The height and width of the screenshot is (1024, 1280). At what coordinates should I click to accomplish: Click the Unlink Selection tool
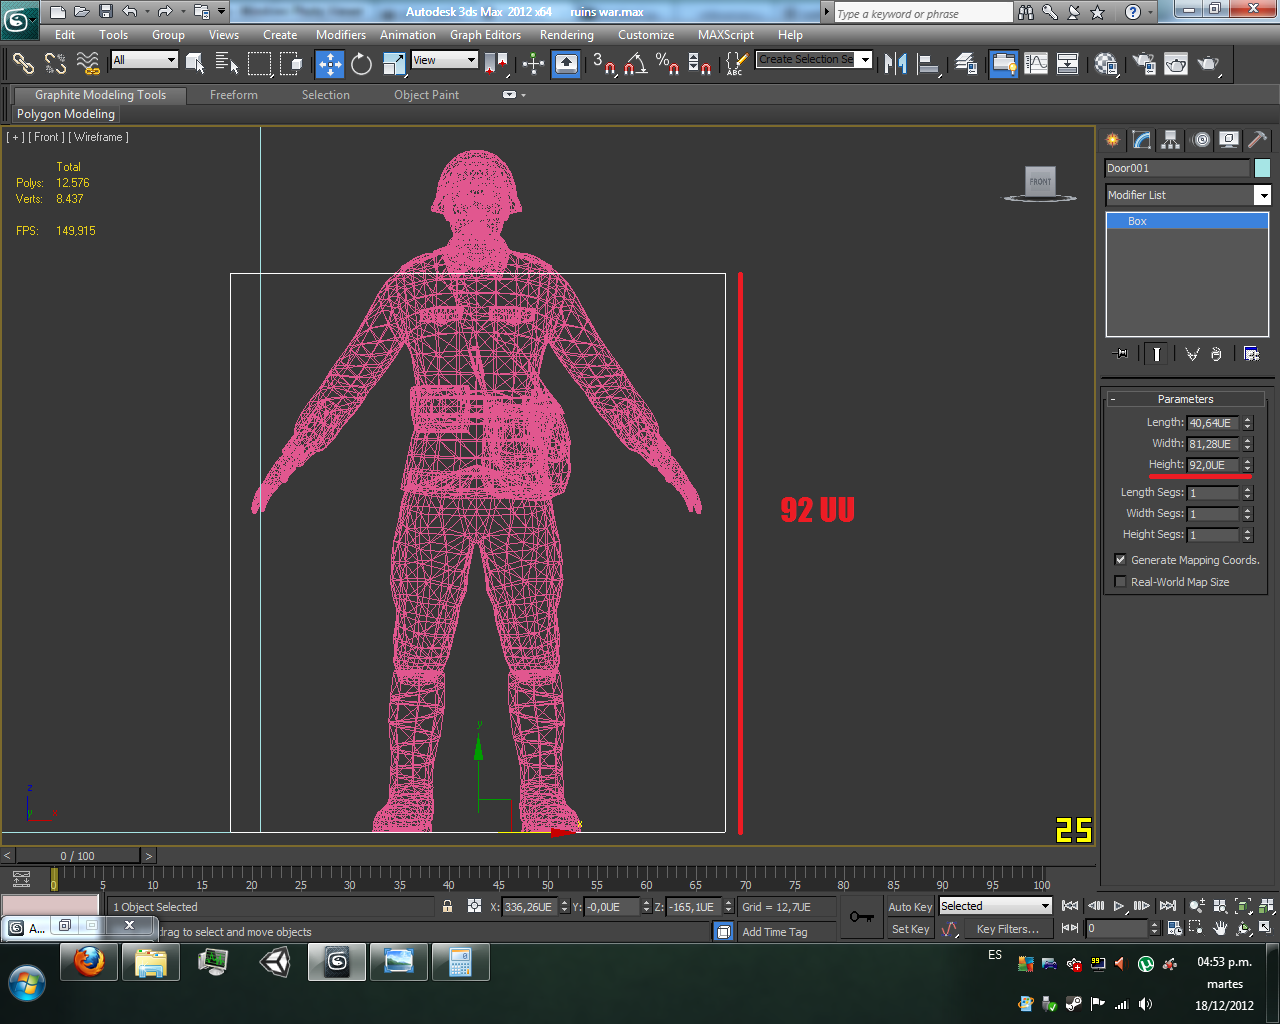click(55, 64)
